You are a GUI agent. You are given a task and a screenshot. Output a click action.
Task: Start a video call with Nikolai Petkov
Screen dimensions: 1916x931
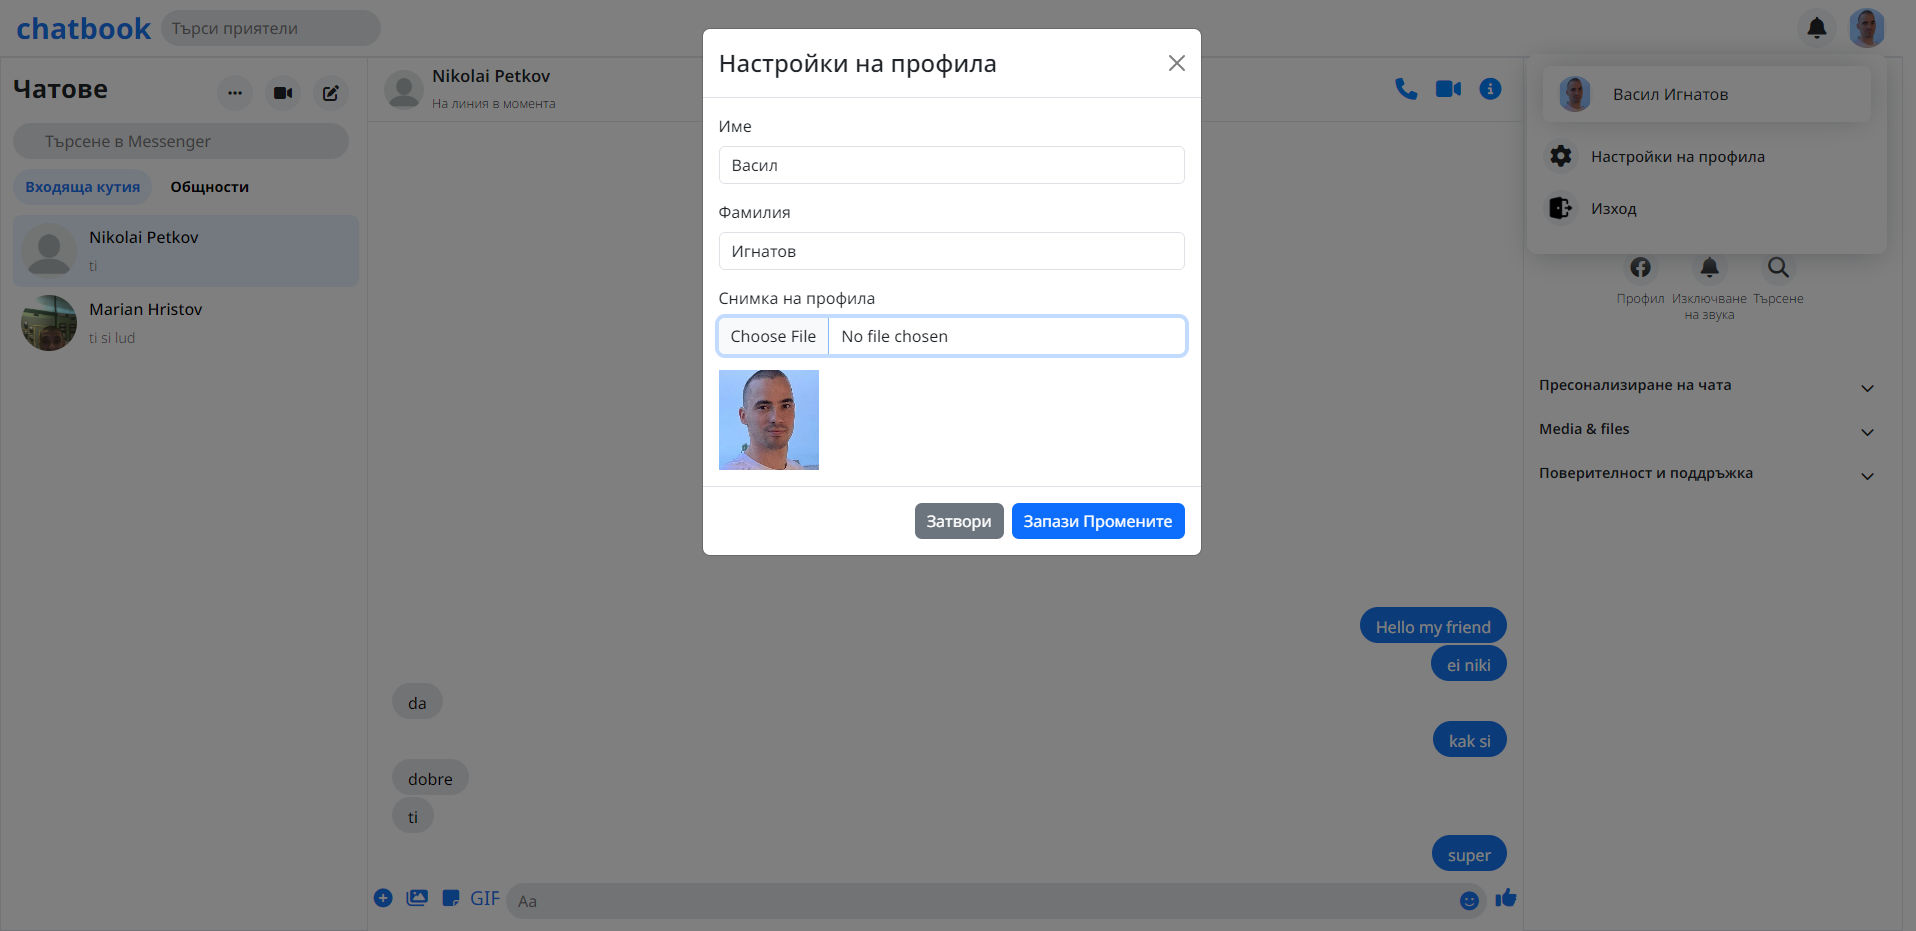1448,88
